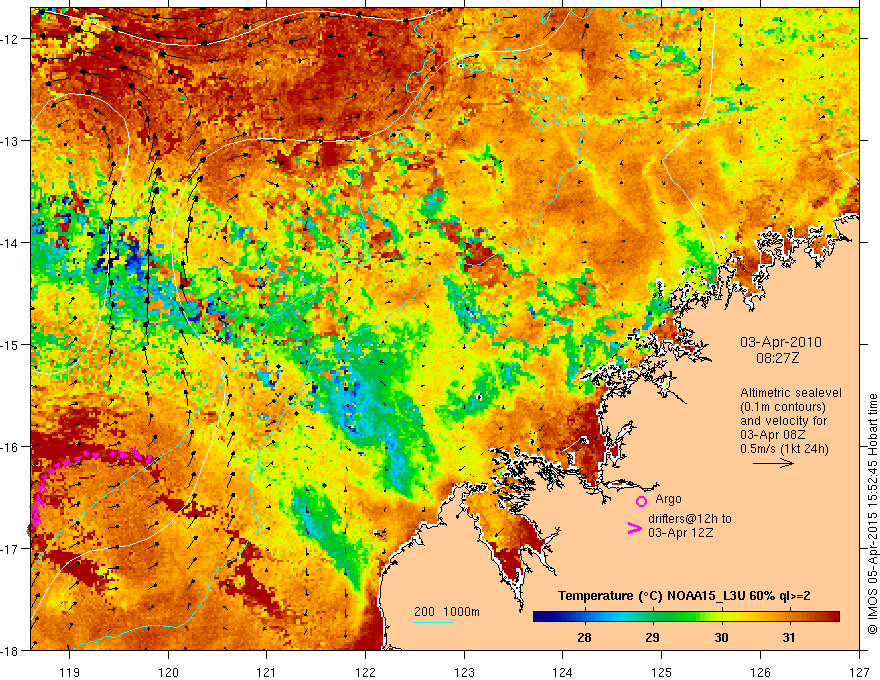Click the 30 colorbar tick label

[721, 637]
